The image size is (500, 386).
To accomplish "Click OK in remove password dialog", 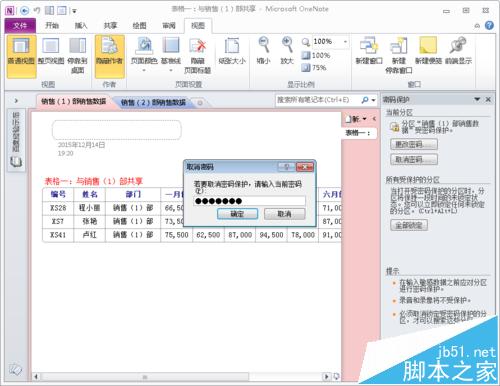I will (x=237, y=214).
